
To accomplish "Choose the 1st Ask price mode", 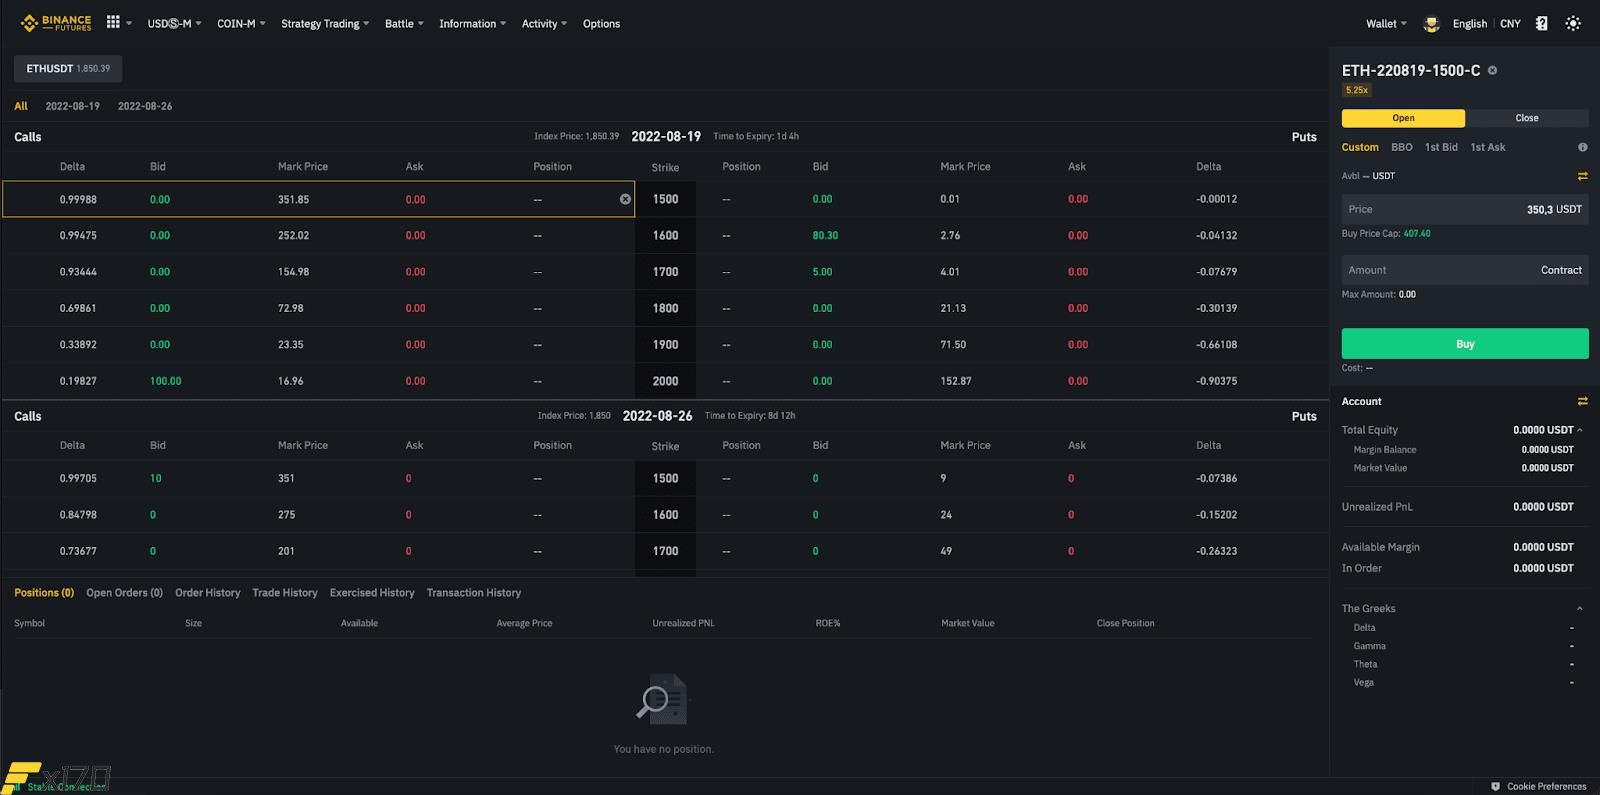I will click(1487, 147).
